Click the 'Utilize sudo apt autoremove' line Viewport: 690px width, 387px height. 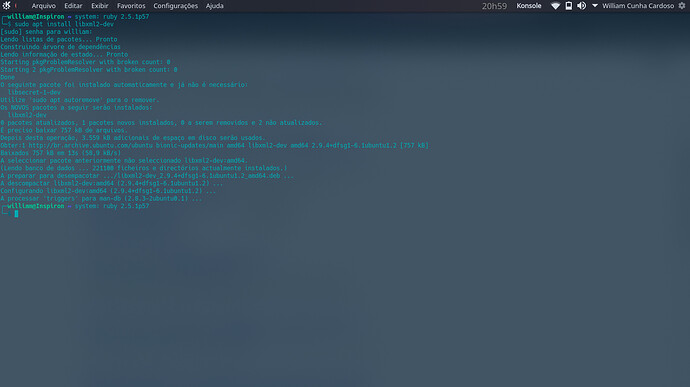(x=80, y=100)
